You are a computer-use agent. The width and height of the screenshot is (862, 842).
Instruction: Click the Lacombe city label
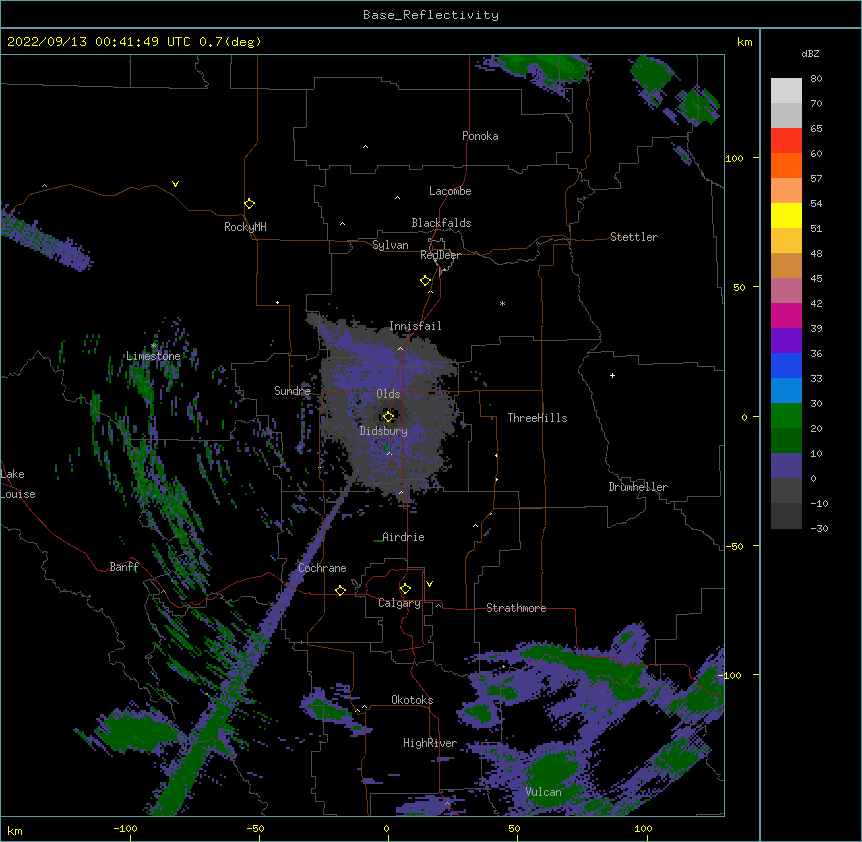[x=450, y=191]
